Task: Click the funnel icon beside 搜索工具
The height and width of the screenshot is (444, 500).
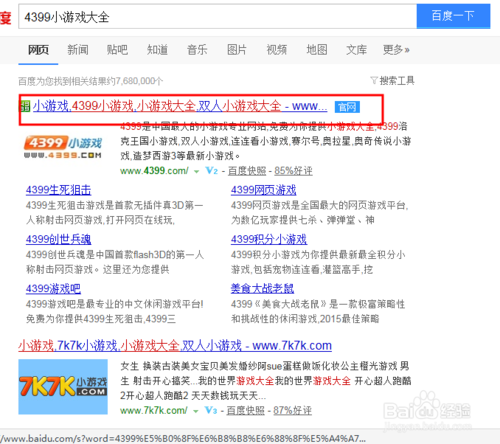Action: tap(374, 81)
